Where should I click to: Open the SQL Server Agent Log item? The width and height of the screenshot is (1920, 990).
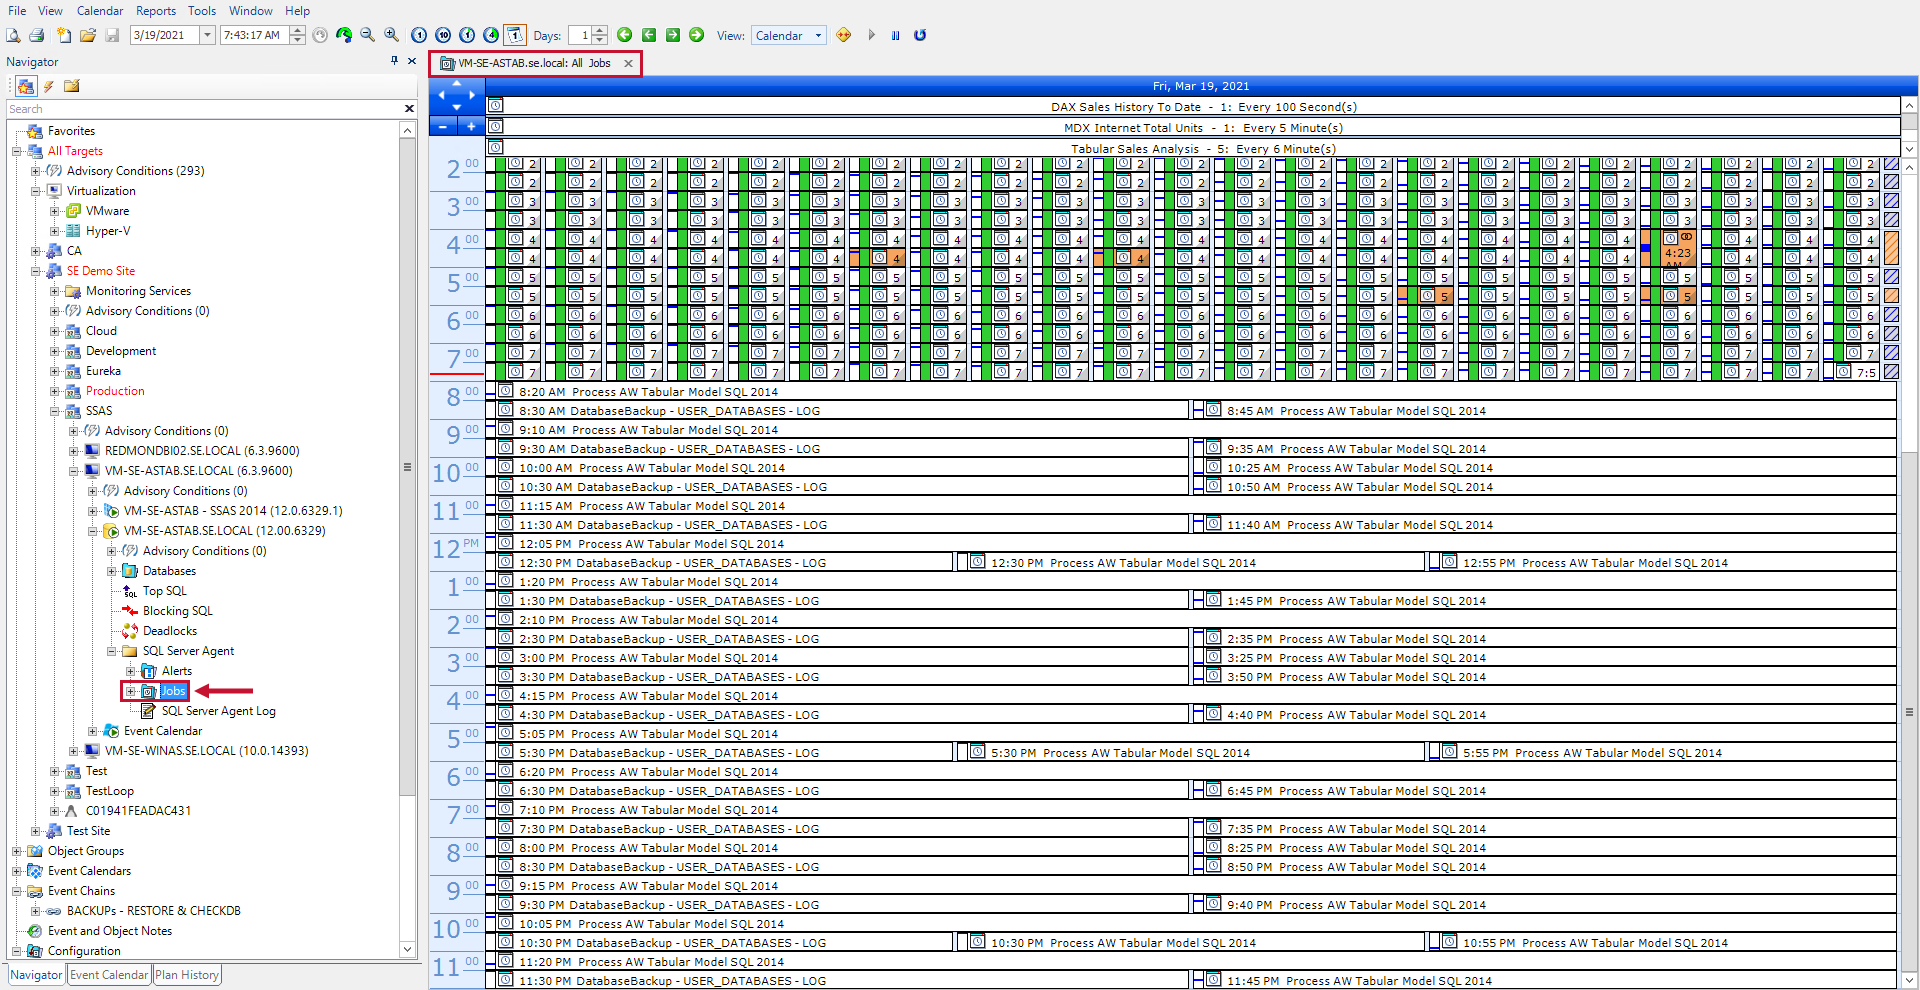[219, 711]
